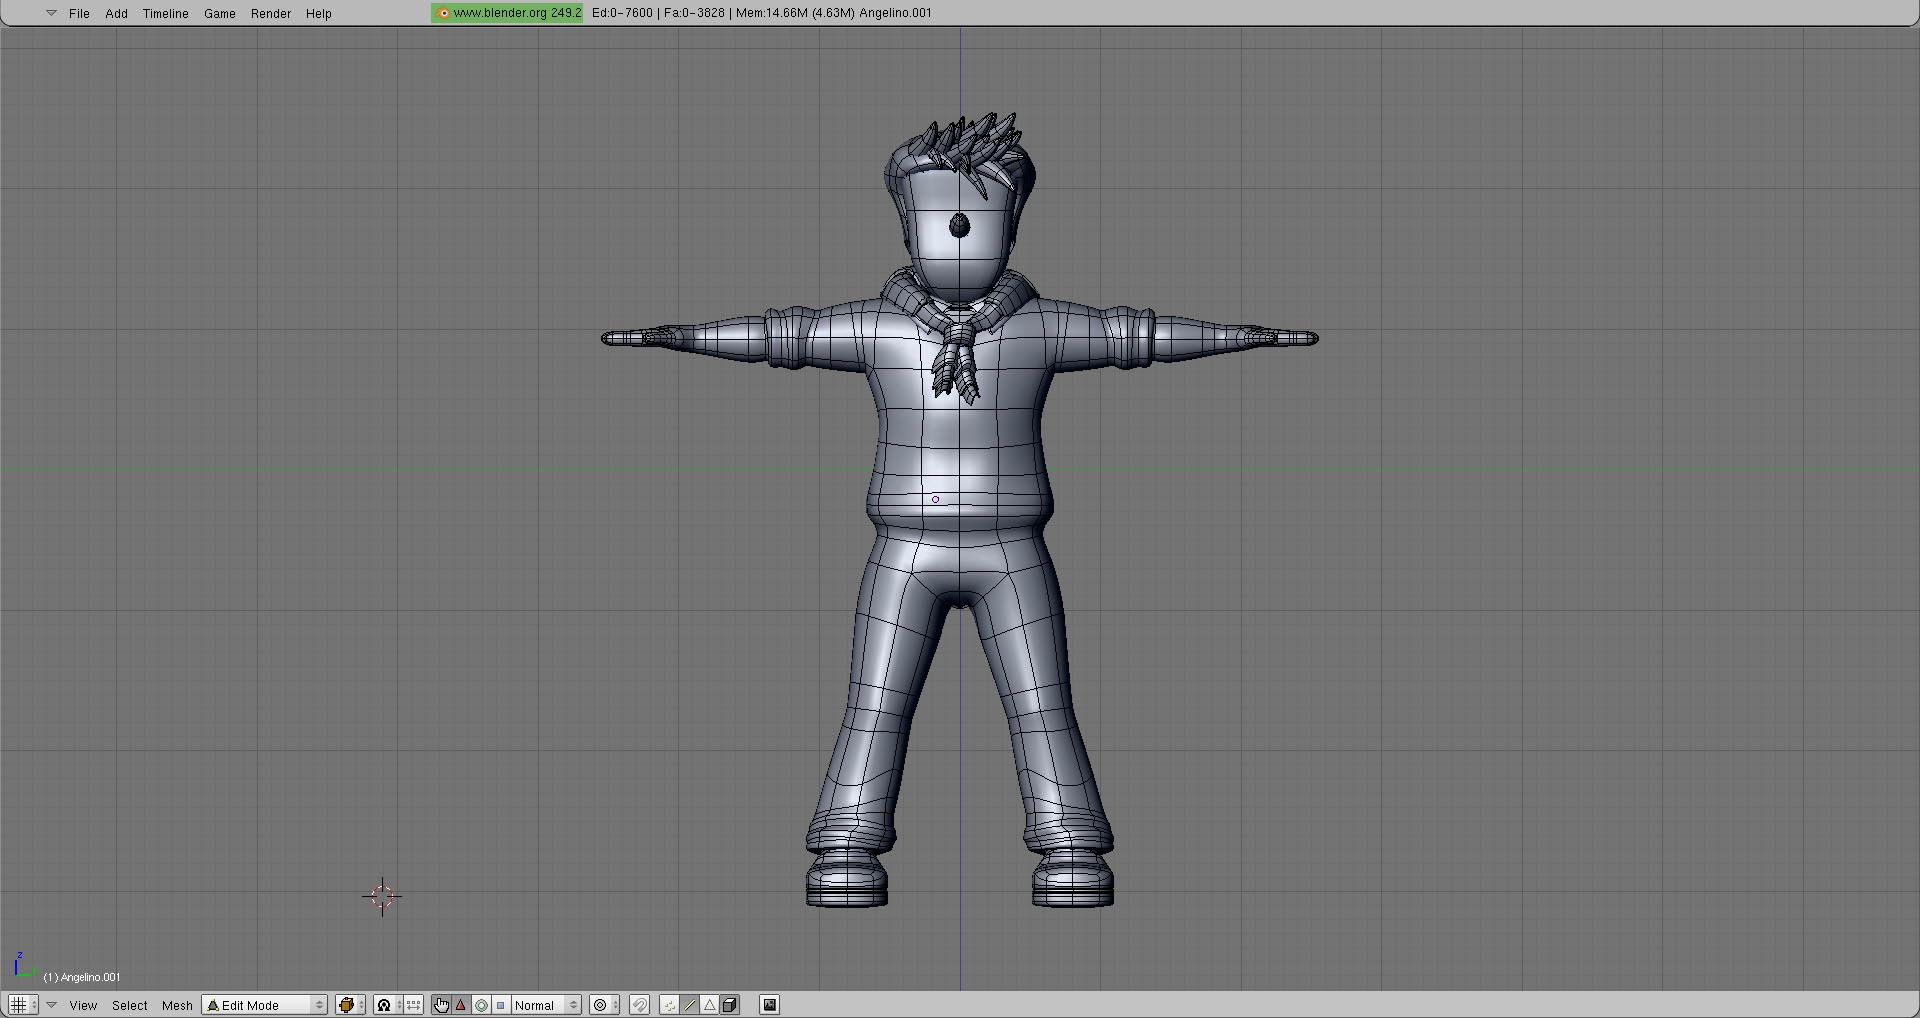Collapse the top header menu triangle
Screen dimensions: 1920x1018
[x=51, y=13]
